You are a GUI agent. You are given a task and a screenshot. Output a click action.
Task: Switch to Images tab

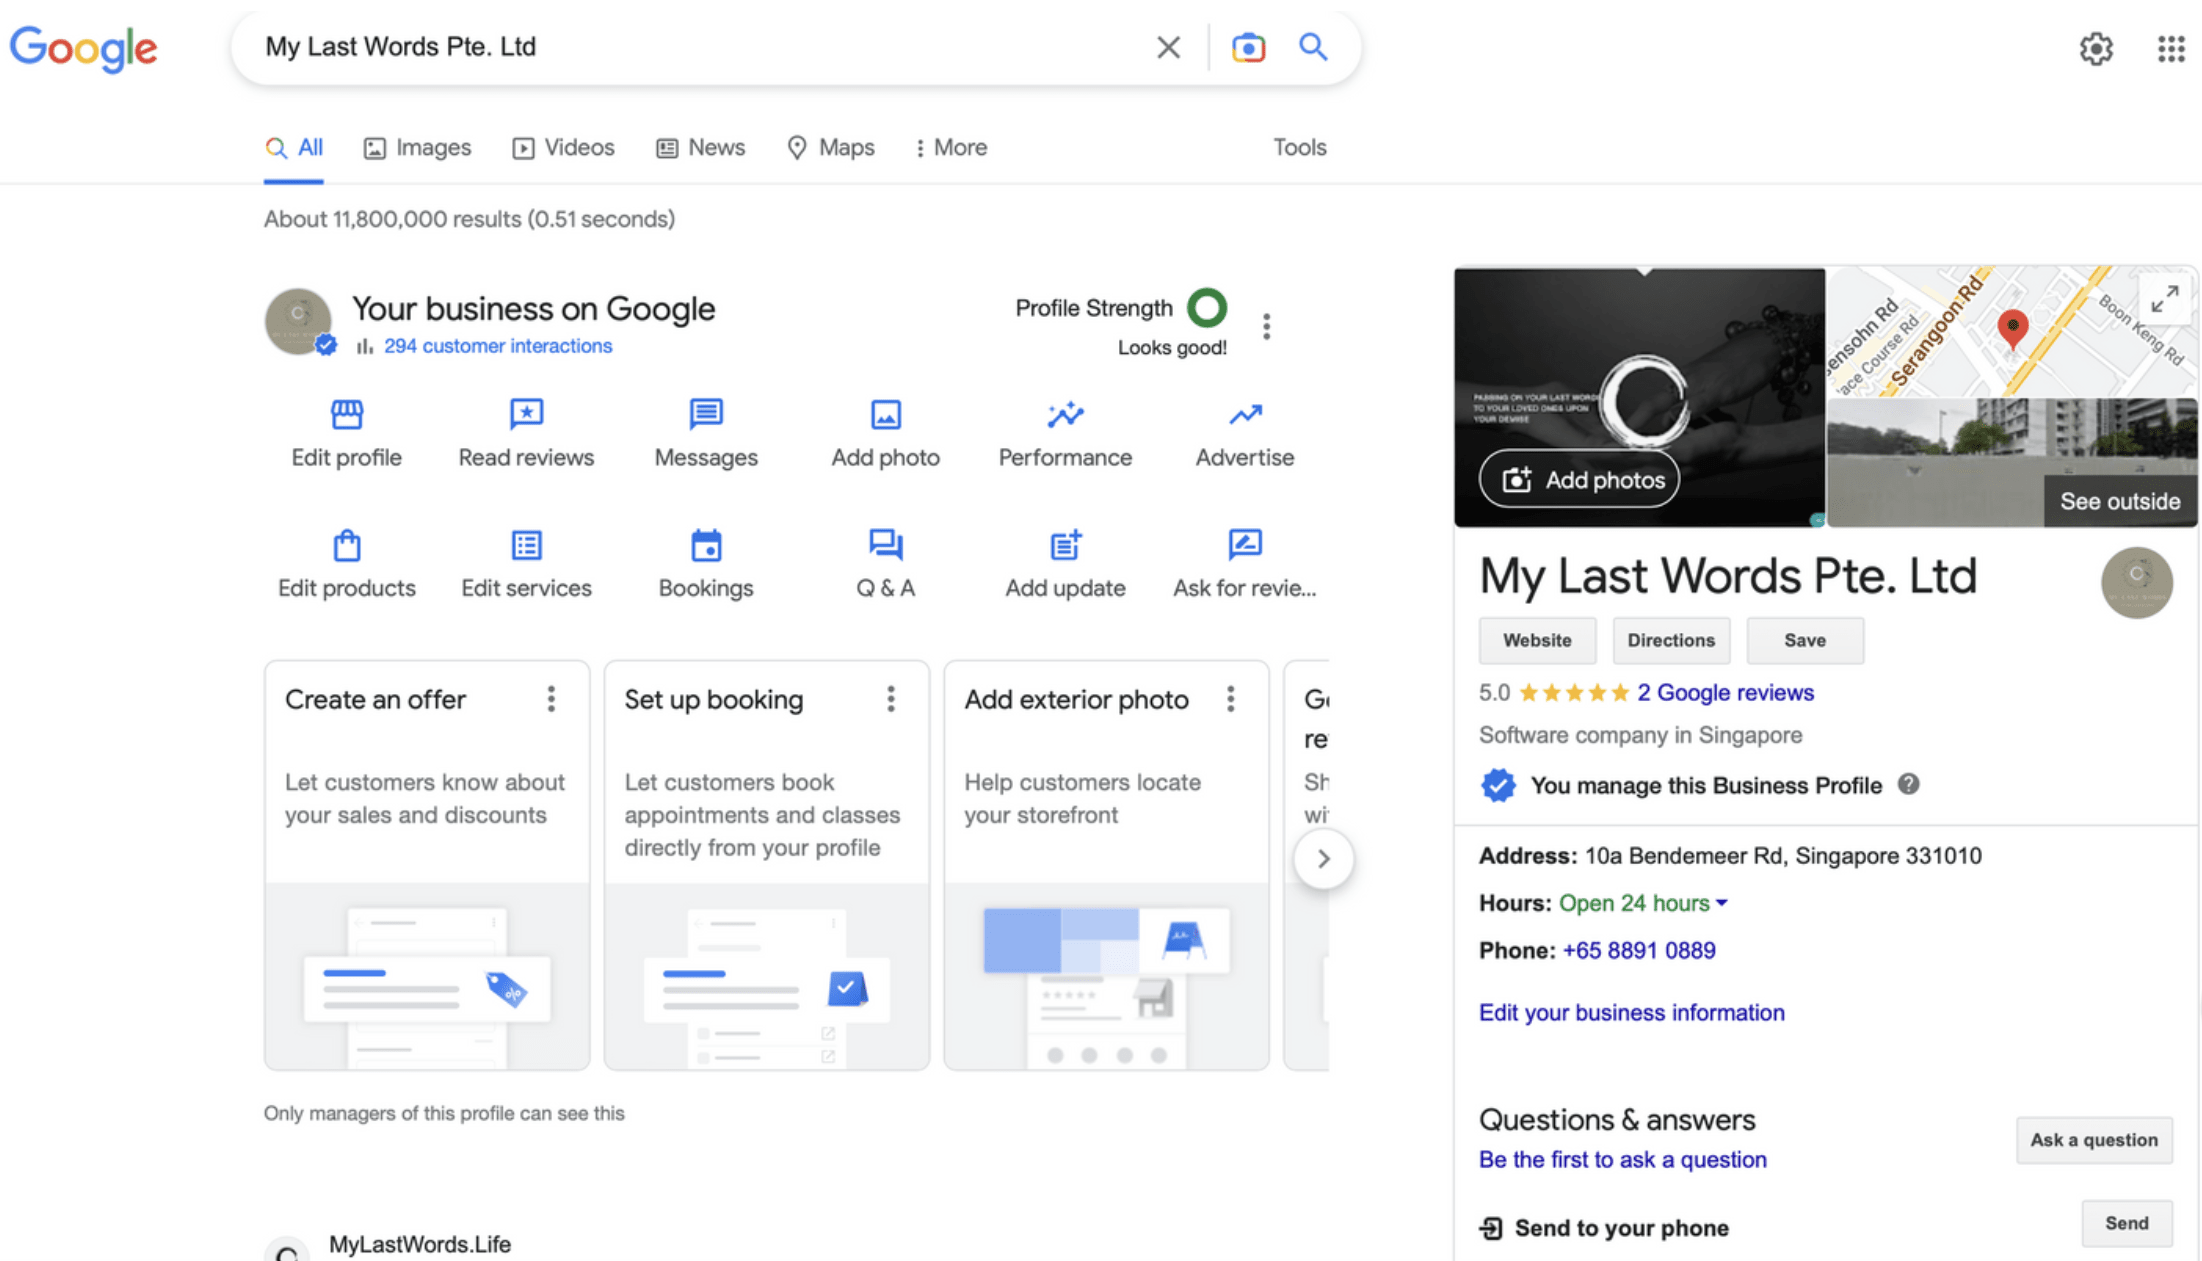click(417, 148)
